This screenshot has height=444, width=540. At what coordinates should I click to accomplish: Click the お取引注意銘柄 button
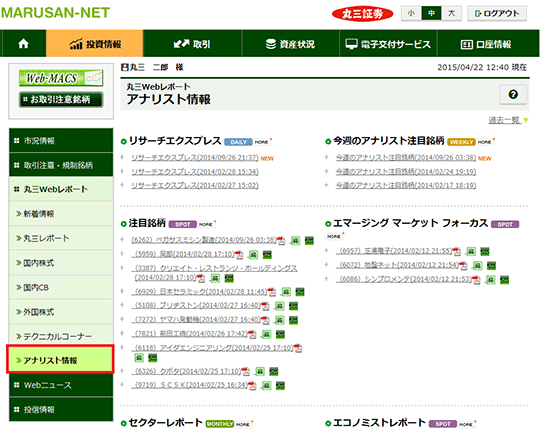[x=61, y=100]
